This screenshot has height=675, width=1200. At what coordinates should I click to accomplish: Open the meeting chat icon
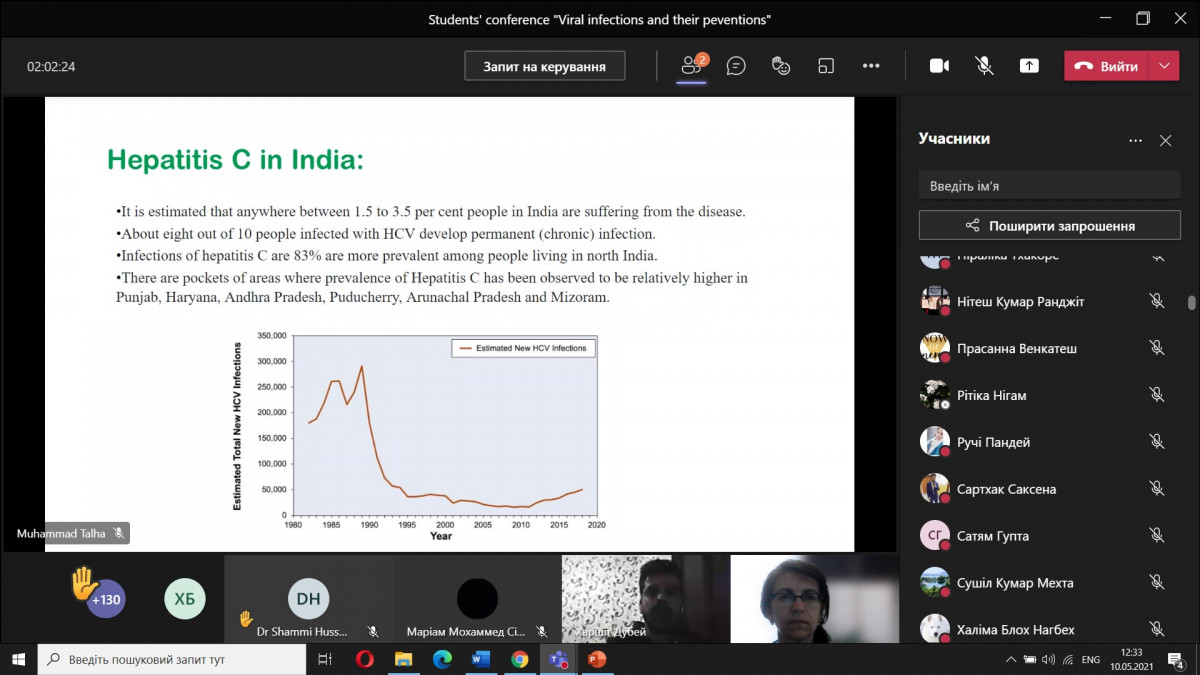tap(736, 66)
